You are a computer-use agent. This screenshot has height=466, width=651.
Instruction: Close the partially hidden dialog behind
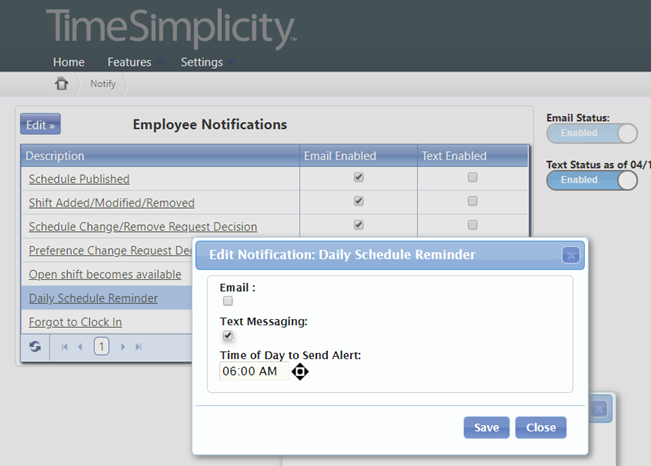(599, 409)
